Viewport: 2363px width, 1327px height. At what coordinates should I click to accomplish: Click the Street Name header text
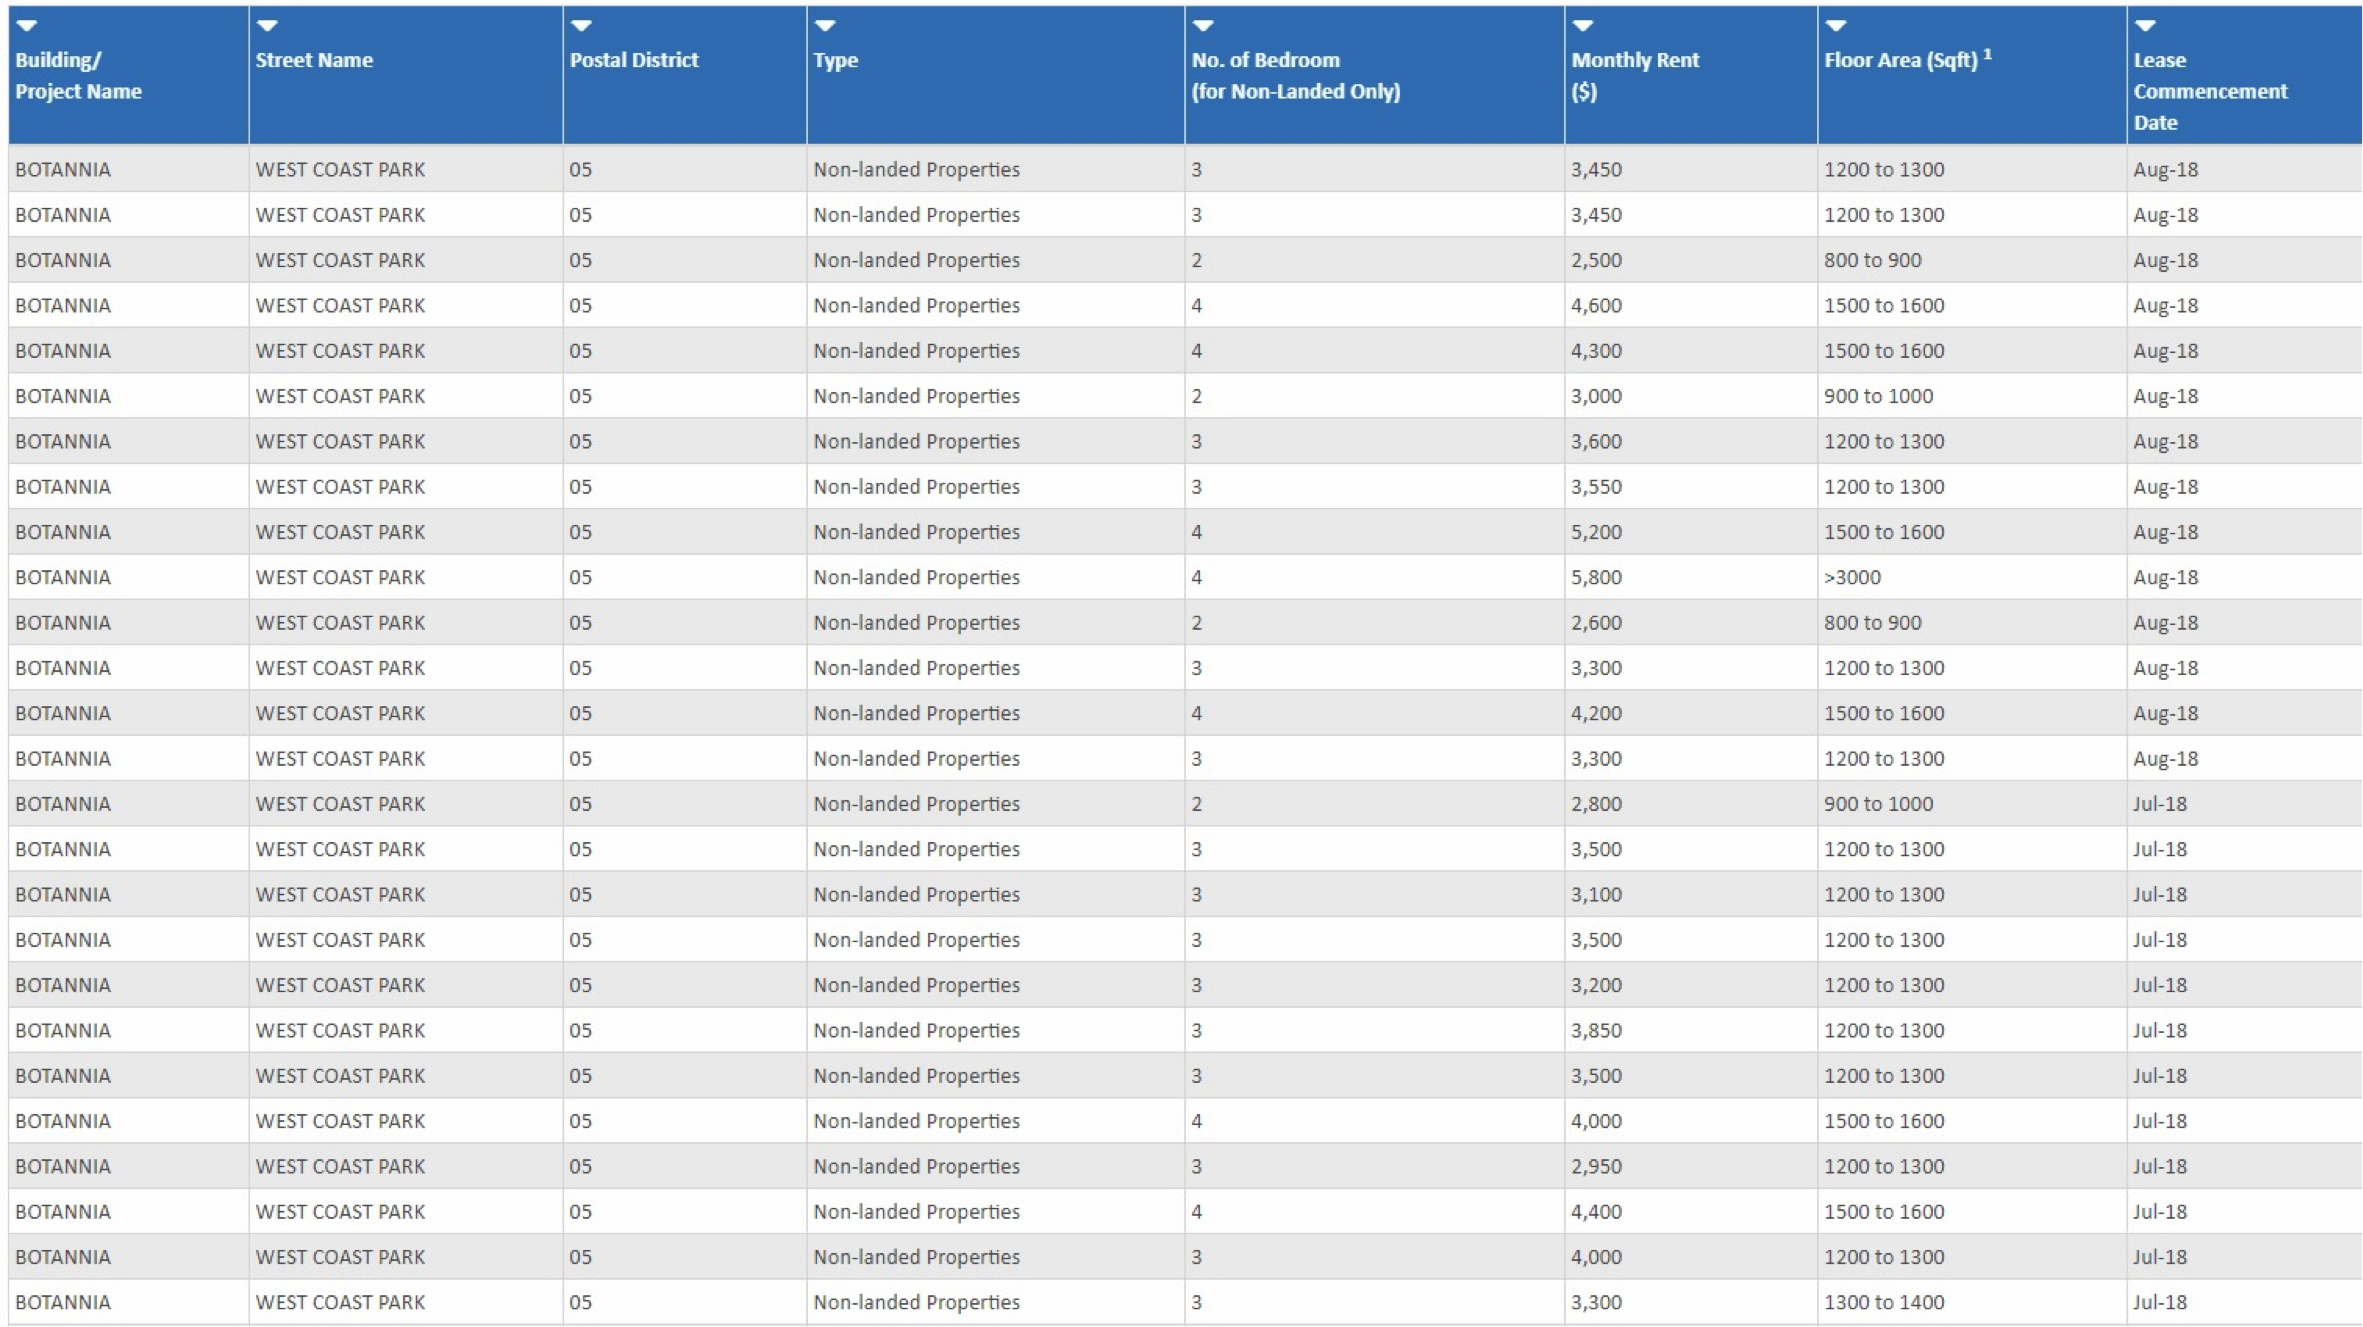click(314, 60)
